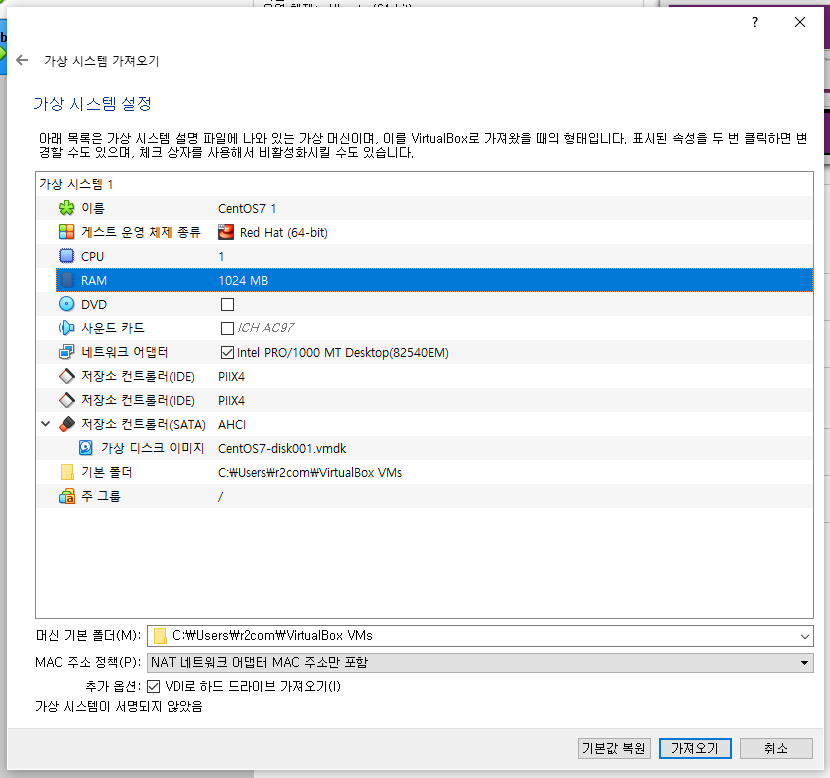Viewport: 830px width, 778px height.
Task: Toggle import hard drives as VDI checkbox
Action: [154, 686]
